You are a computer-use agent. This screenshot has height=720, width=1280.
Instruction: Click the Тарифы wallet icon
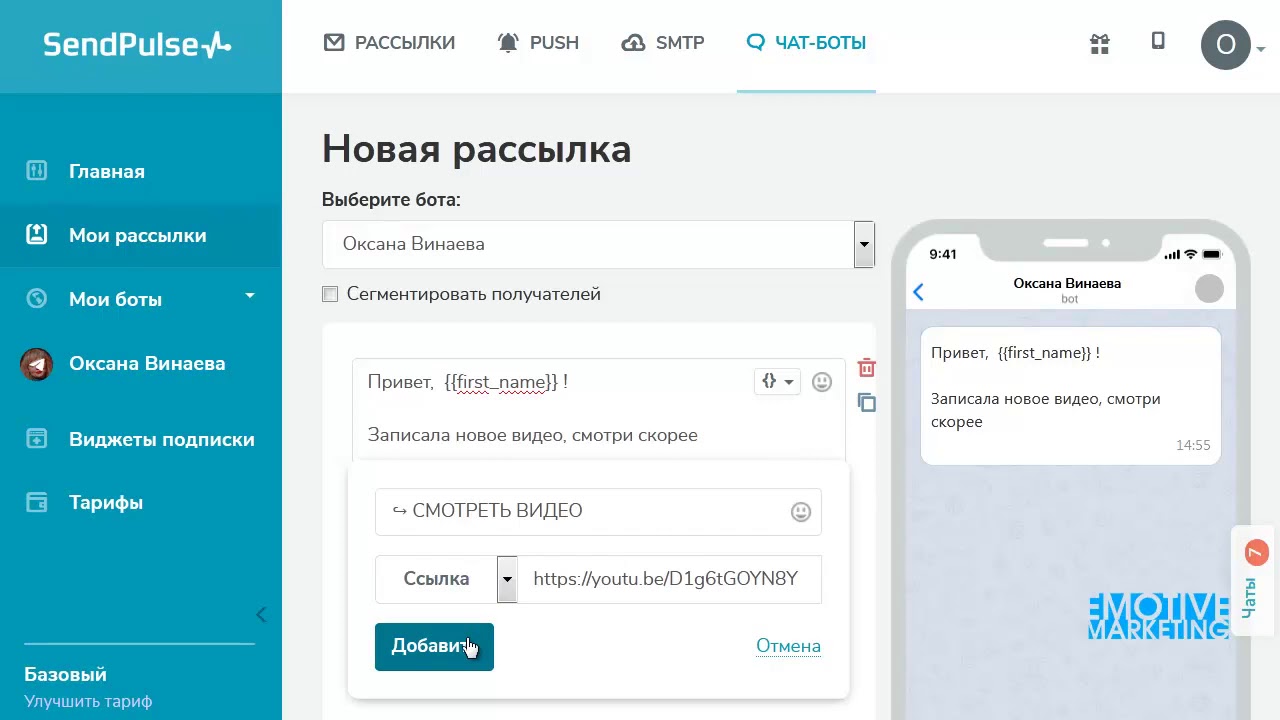[x=37, y=502]
